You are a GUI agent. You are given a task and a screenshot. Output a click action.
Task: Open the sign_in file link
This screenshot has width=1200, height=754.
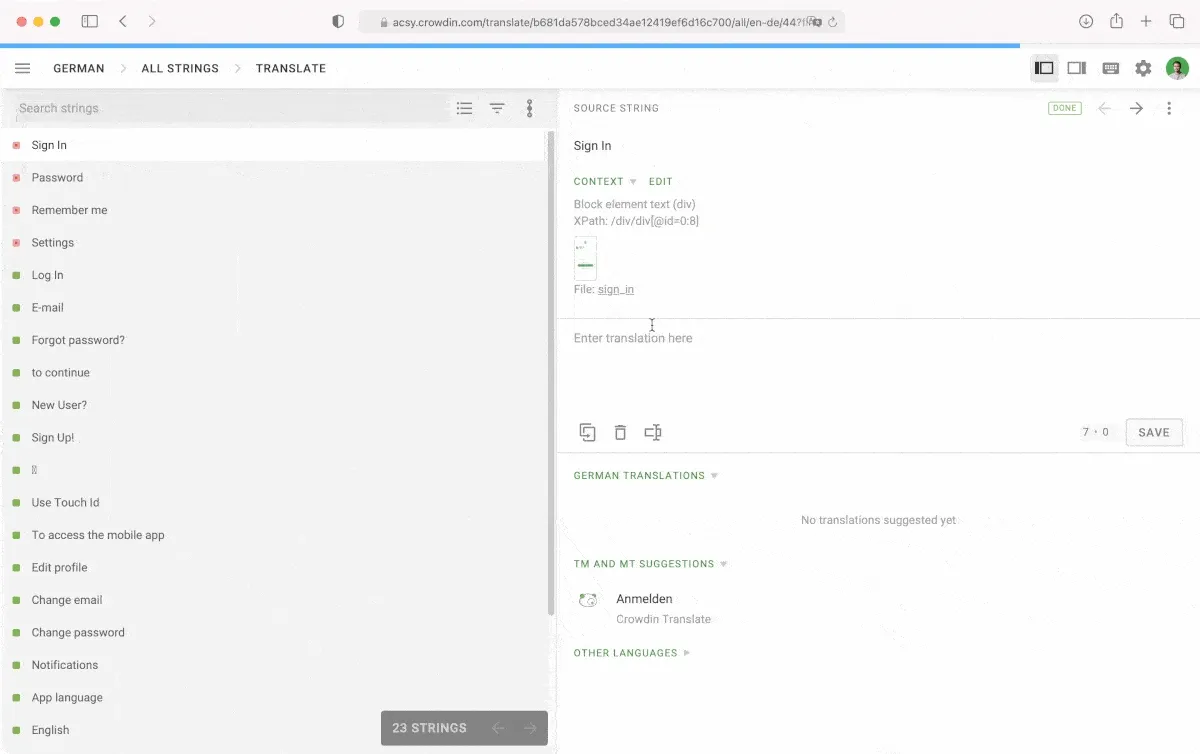616,289
